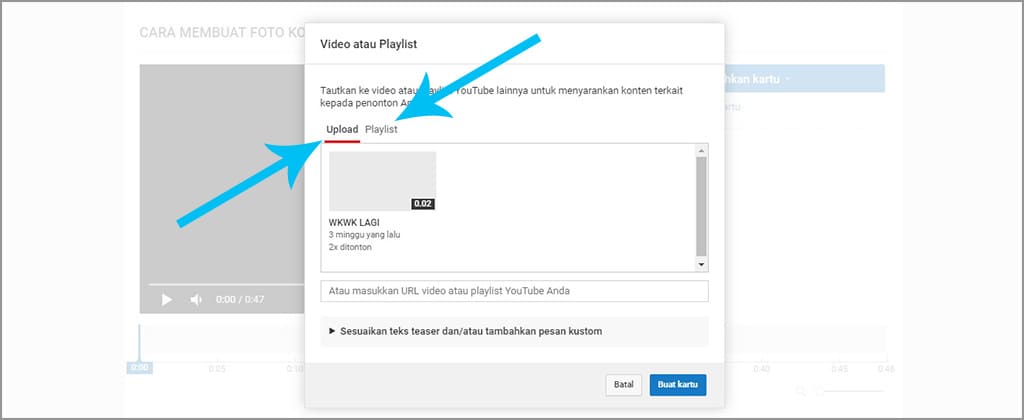Switch to the Playlist tab
This screenshot has height=420, width=1024.
click(381, 130)
